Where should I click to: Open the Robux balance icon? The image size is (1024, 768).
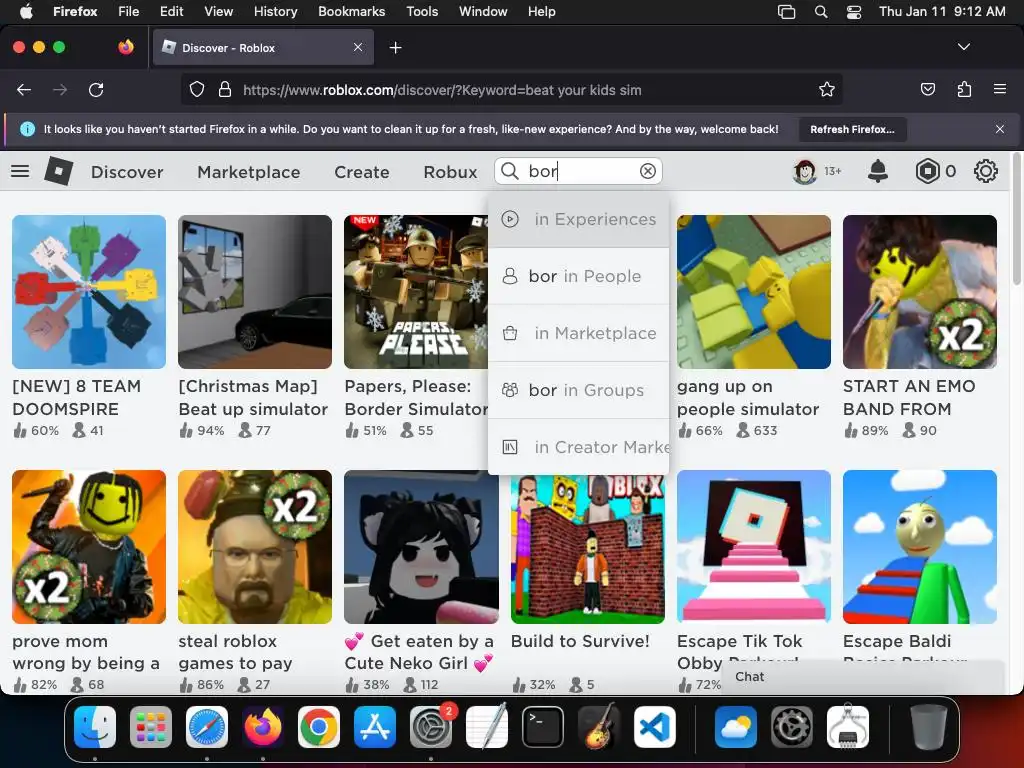coord(927,171)
